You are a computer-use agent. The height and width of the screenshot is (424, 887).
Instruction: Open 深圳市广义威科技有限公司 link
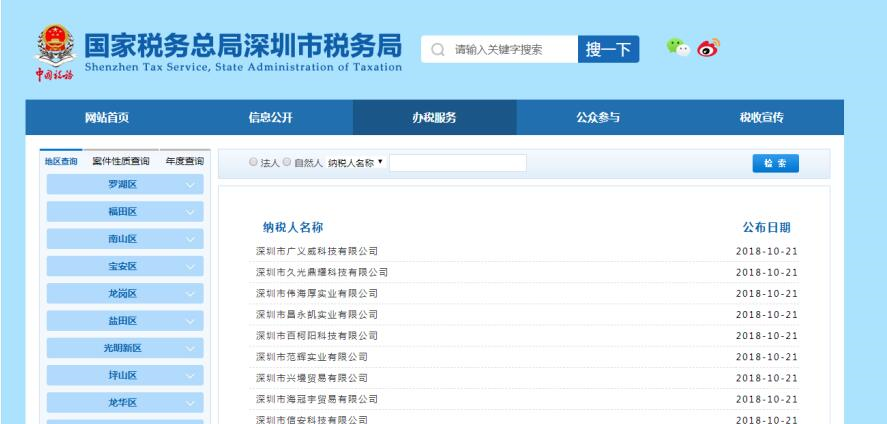(x=317, y=251)
